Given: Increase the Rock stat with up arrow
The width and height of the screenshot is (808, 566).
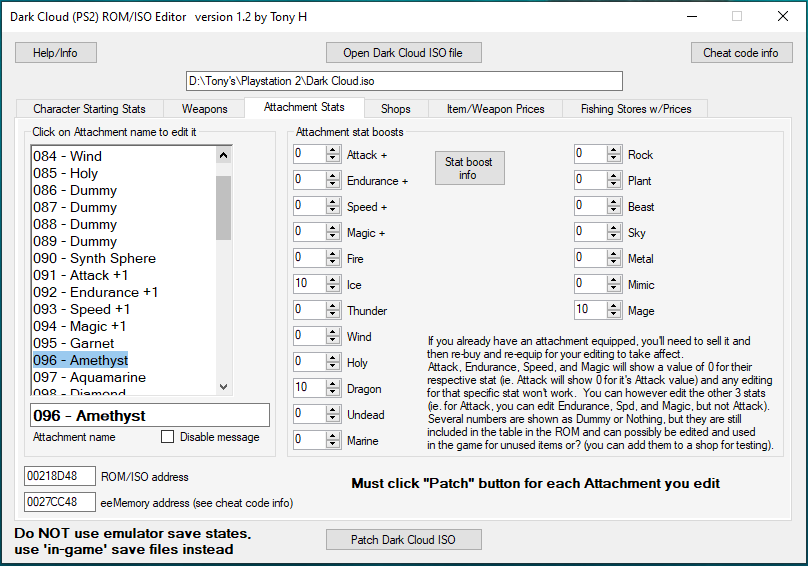Looking at the screenshot, I should click(614, 150).
